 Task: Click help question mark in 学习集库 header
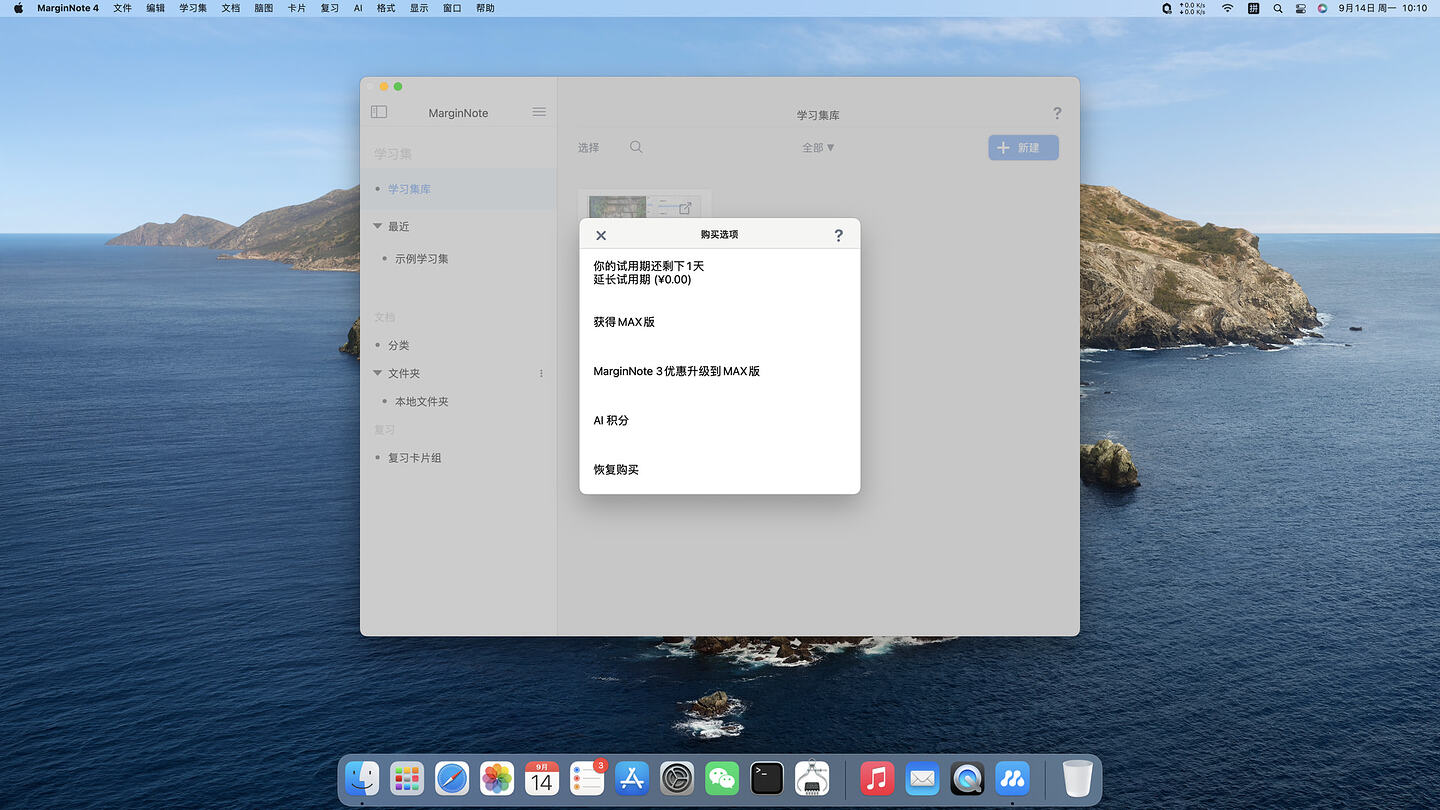[1057, 114]
